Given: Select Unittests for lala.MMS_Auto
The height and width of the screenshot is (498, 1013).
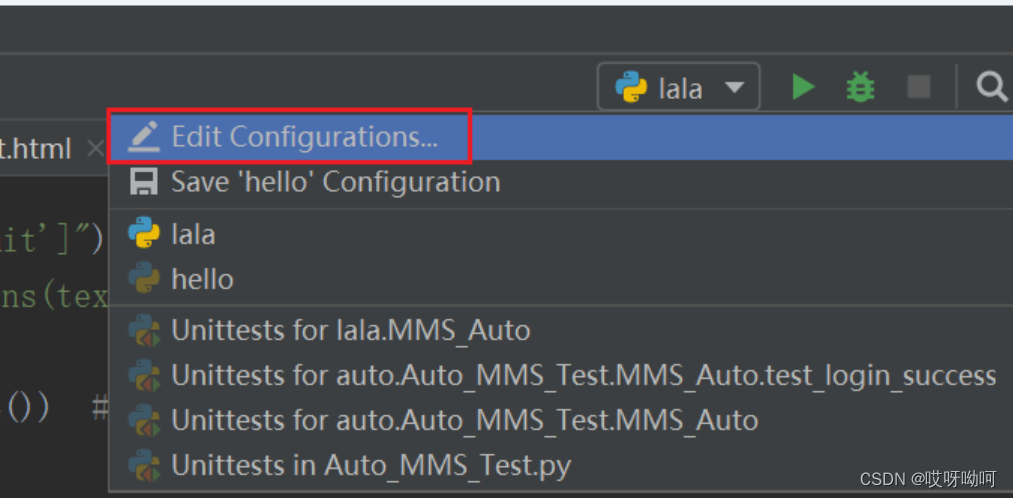Looking at the screenshot, I should click(350, 330).
